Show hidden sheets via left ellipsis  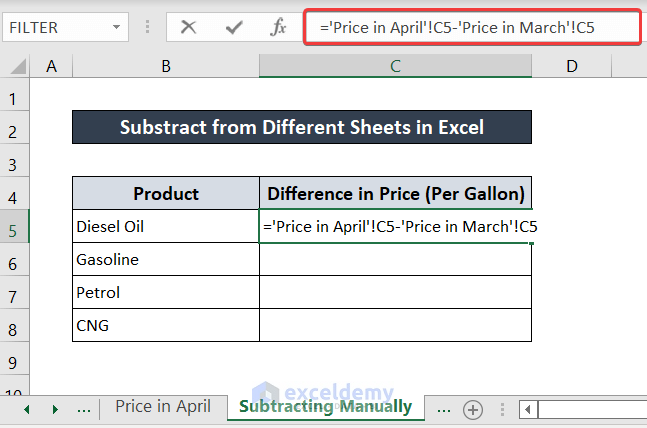click(84, 409)
